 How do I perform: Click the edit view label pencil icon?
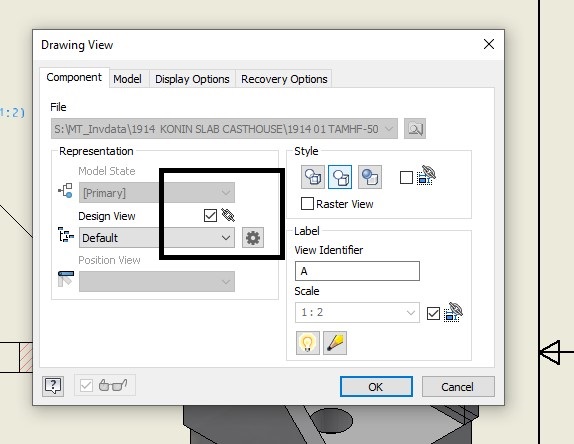pos(335,343)
